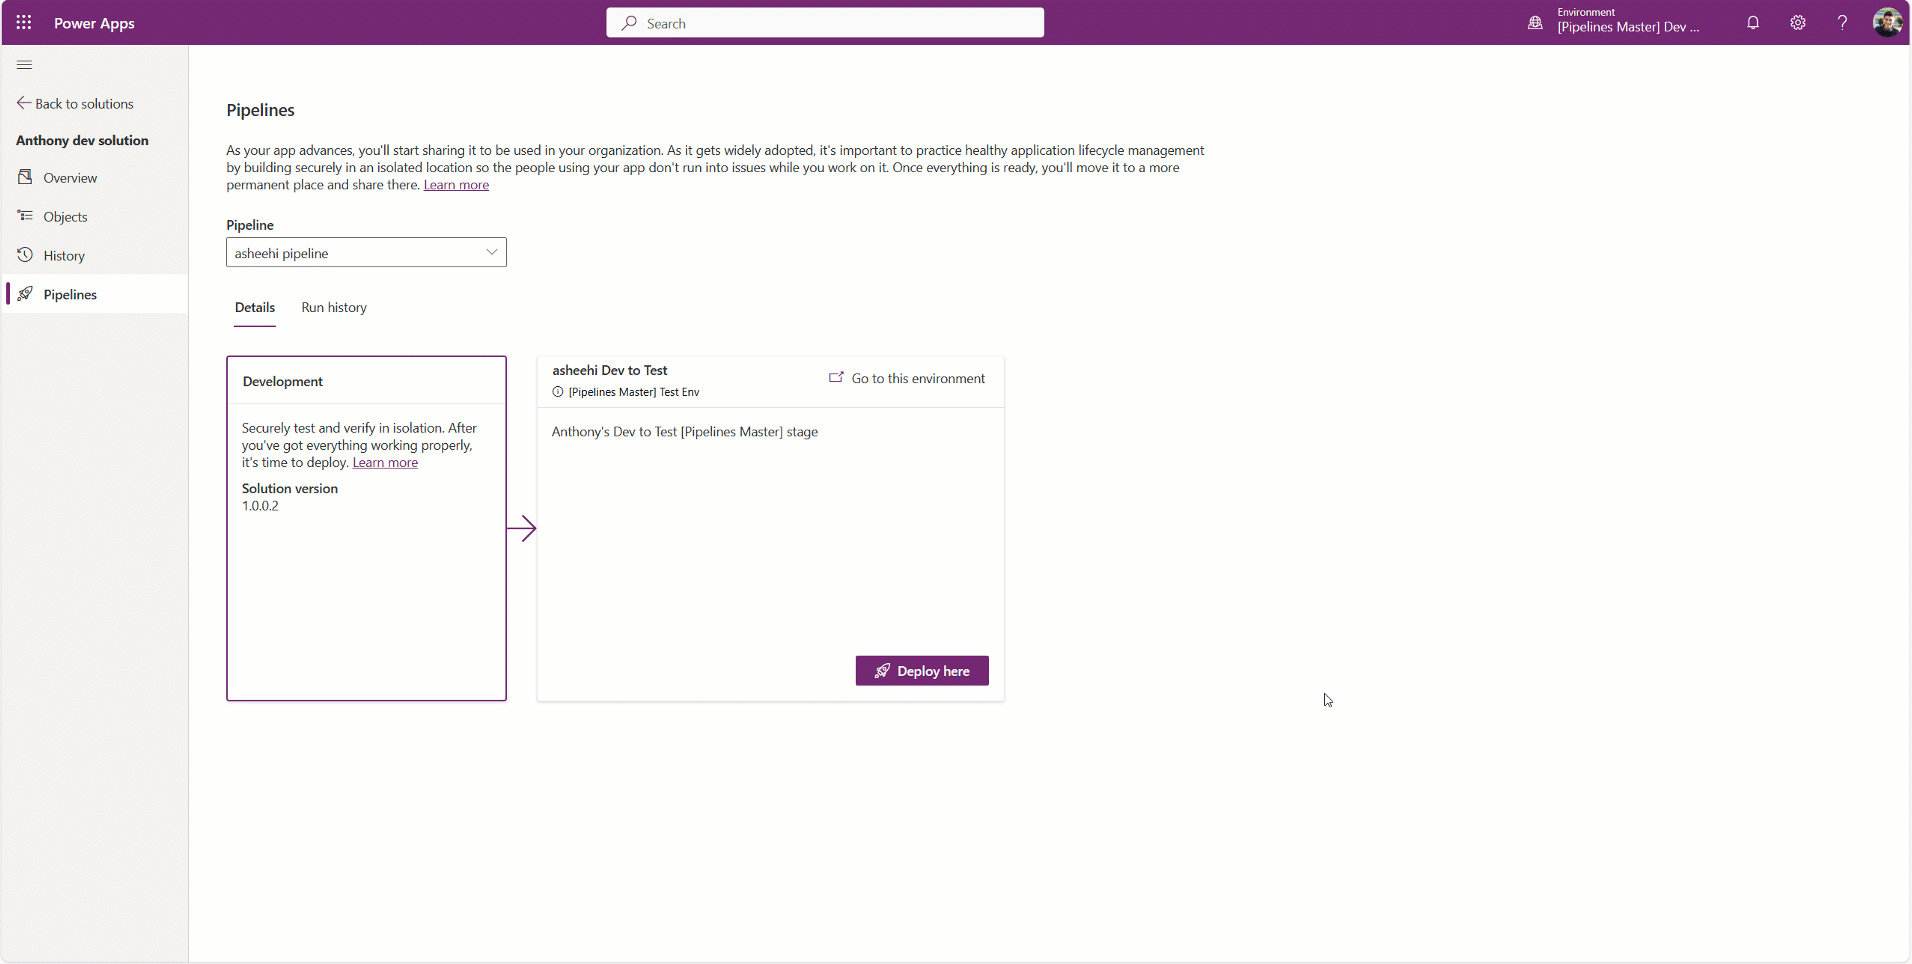Image resolution: width=1912 pixels, height=964 pixels.
Task: Click Deploy here
Action: [x=921, y=670]
